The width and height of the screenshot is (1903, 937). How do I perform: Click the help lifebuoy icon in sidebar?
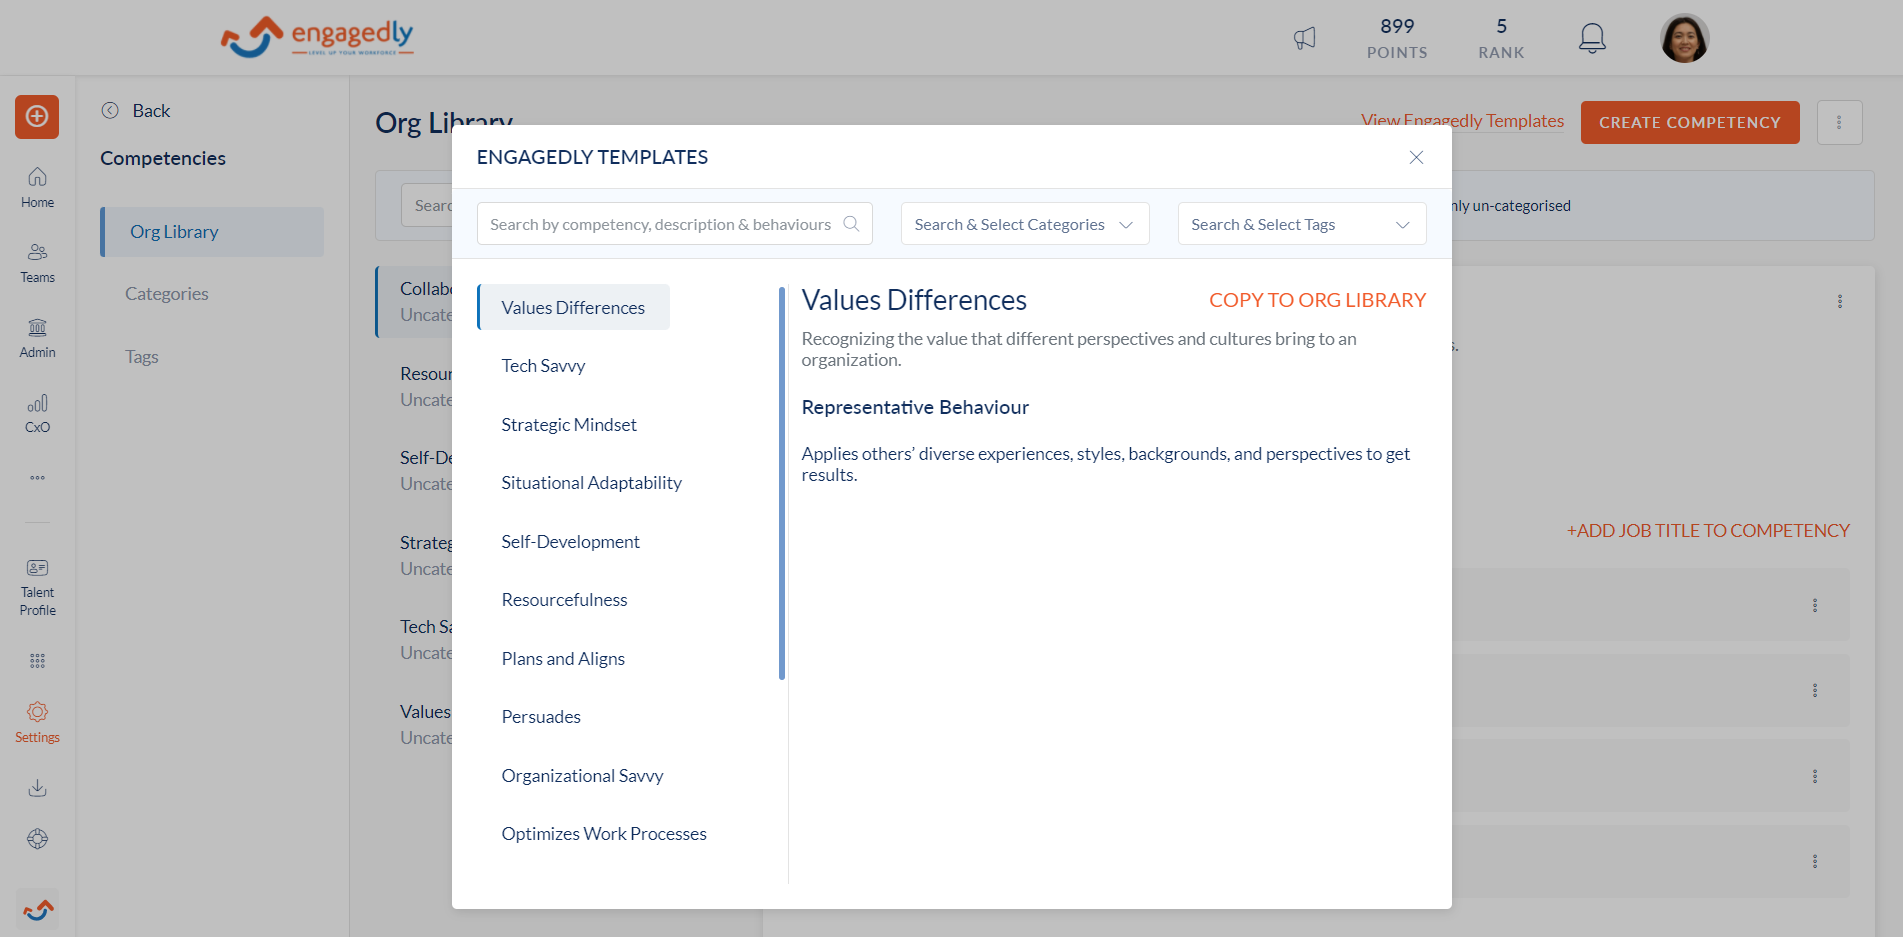click(x=37, y=839)
